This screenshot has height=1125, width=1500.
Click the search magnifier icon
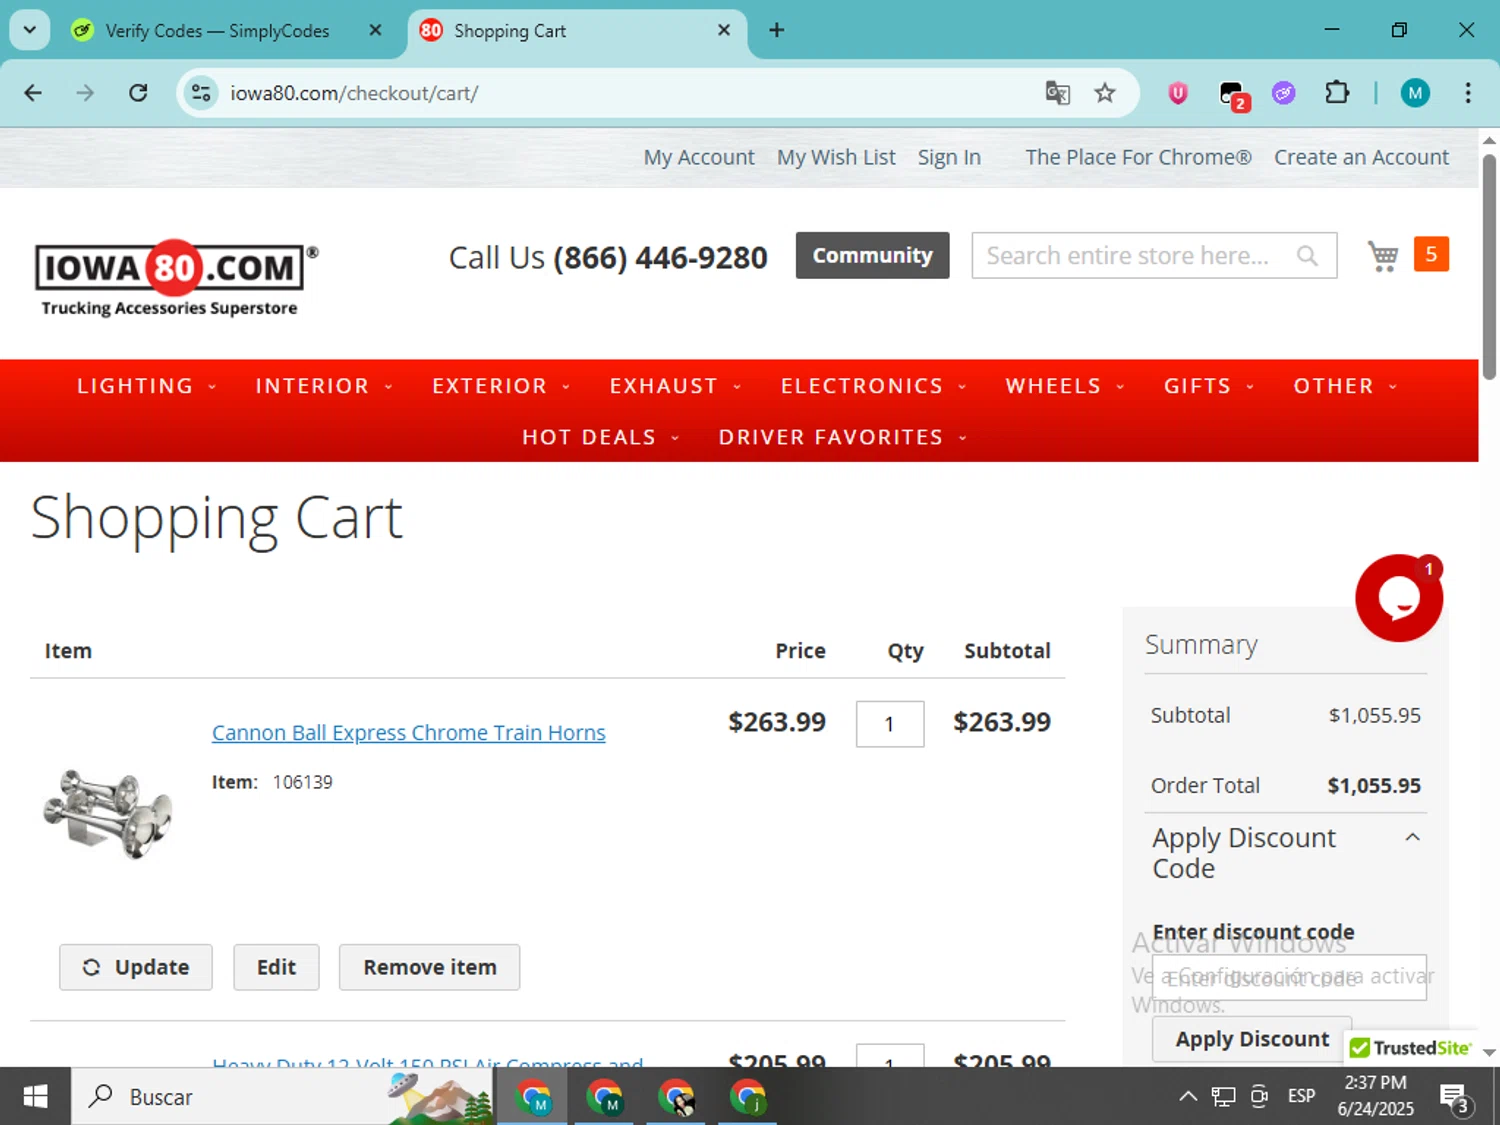1307,256
